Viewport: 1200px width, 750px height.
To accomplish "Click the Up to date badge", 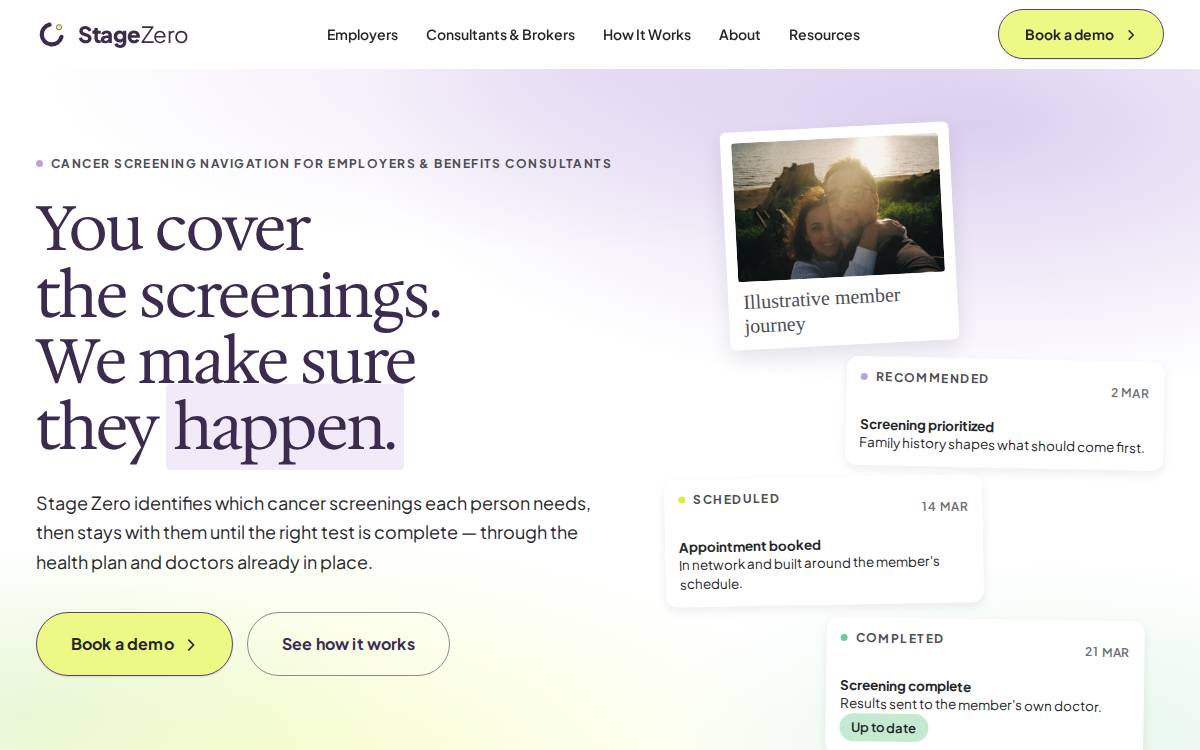I will pos(884,728).
